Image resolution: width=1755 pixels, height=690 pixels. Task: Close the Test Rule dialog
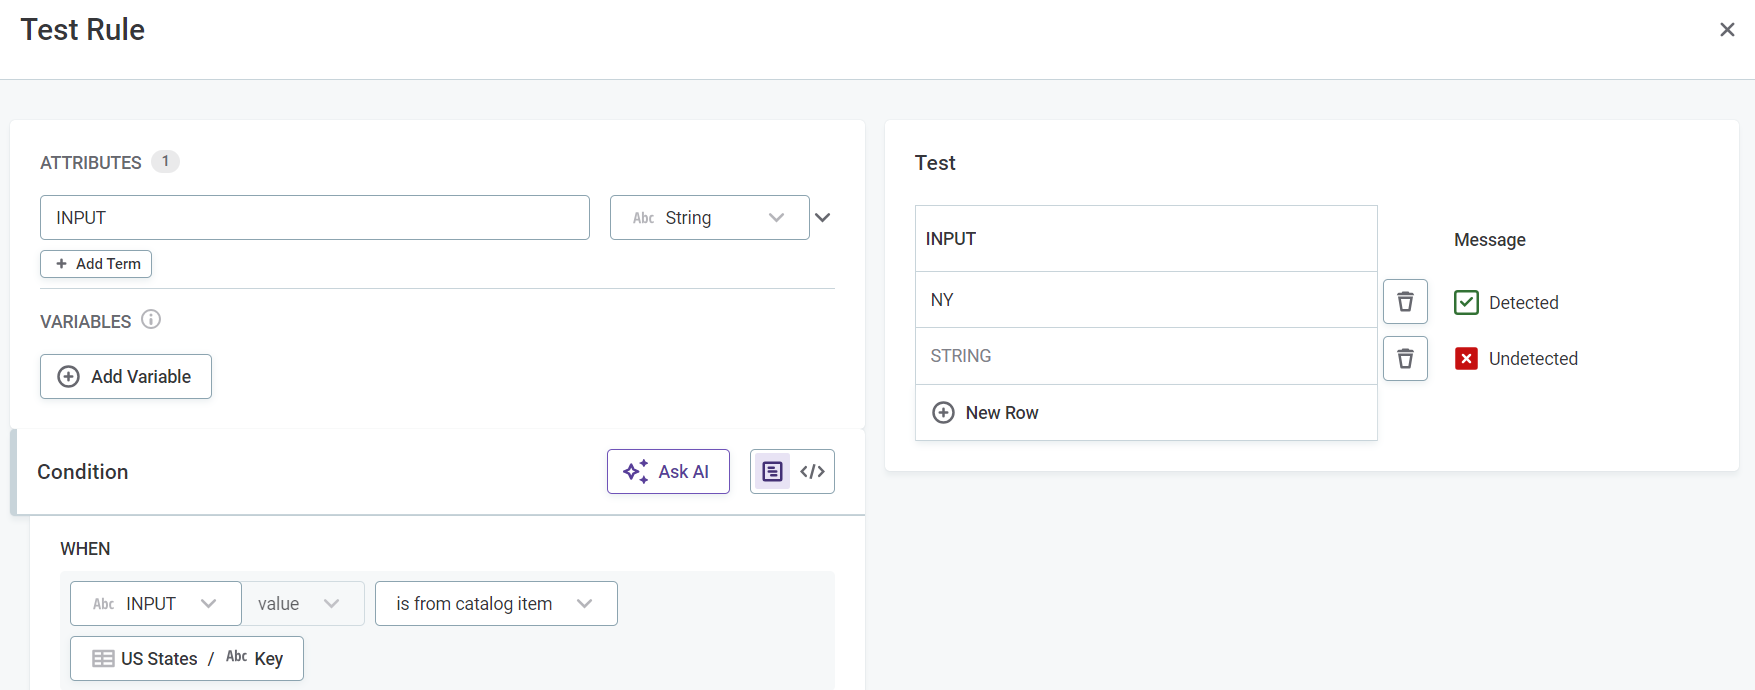pyautogui.click(x=1727, y=30)
